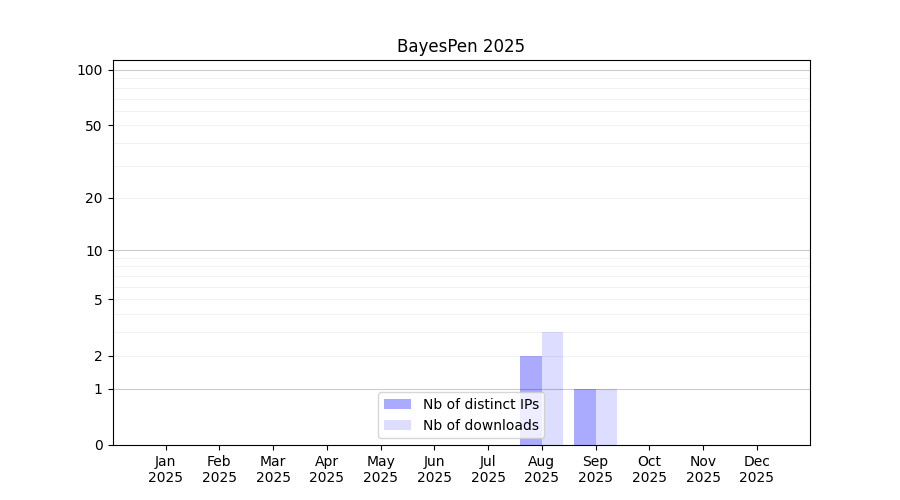This screenshot has width=900, height=500.
Task: Click the 20 y-axis tick label
Action: (94, 199)
